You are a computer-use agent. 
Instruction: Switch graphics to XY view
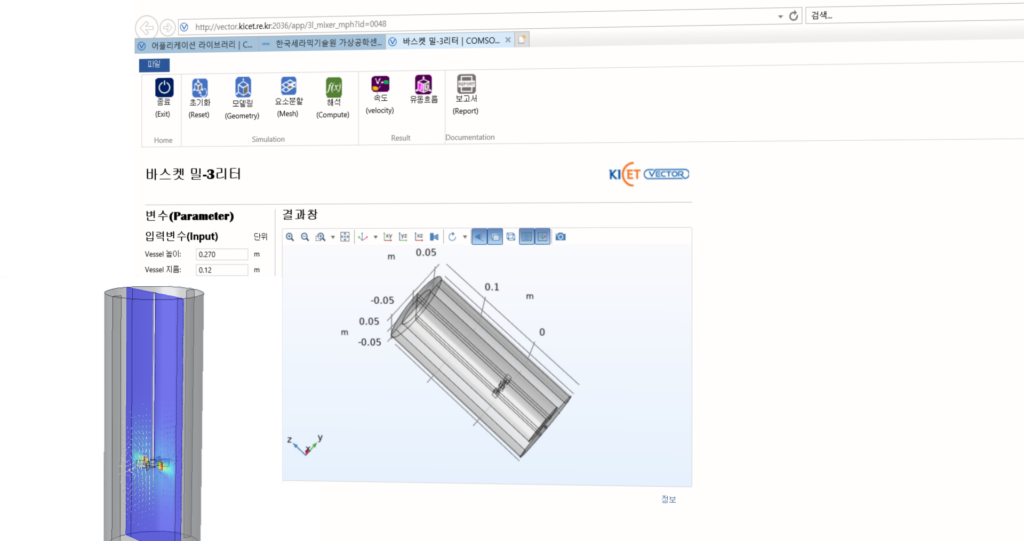387,237
